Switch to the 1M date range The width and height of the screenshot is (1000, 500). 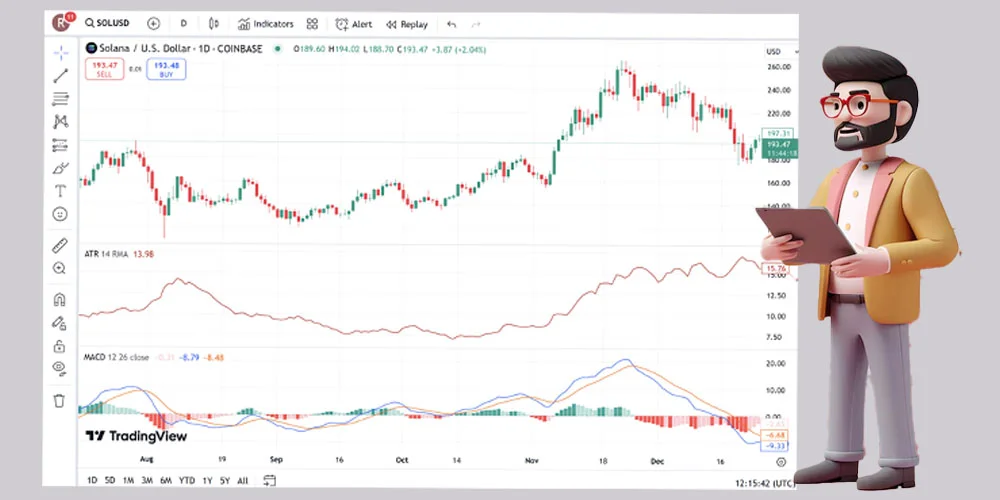128,480
